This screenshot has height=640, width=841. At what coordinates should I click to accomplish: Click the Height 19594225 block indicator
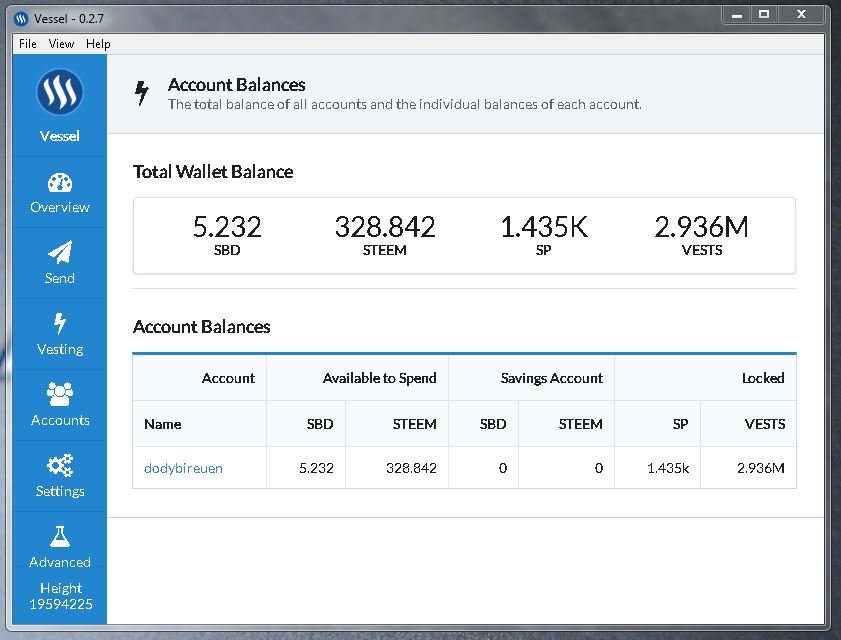(61, 596)
